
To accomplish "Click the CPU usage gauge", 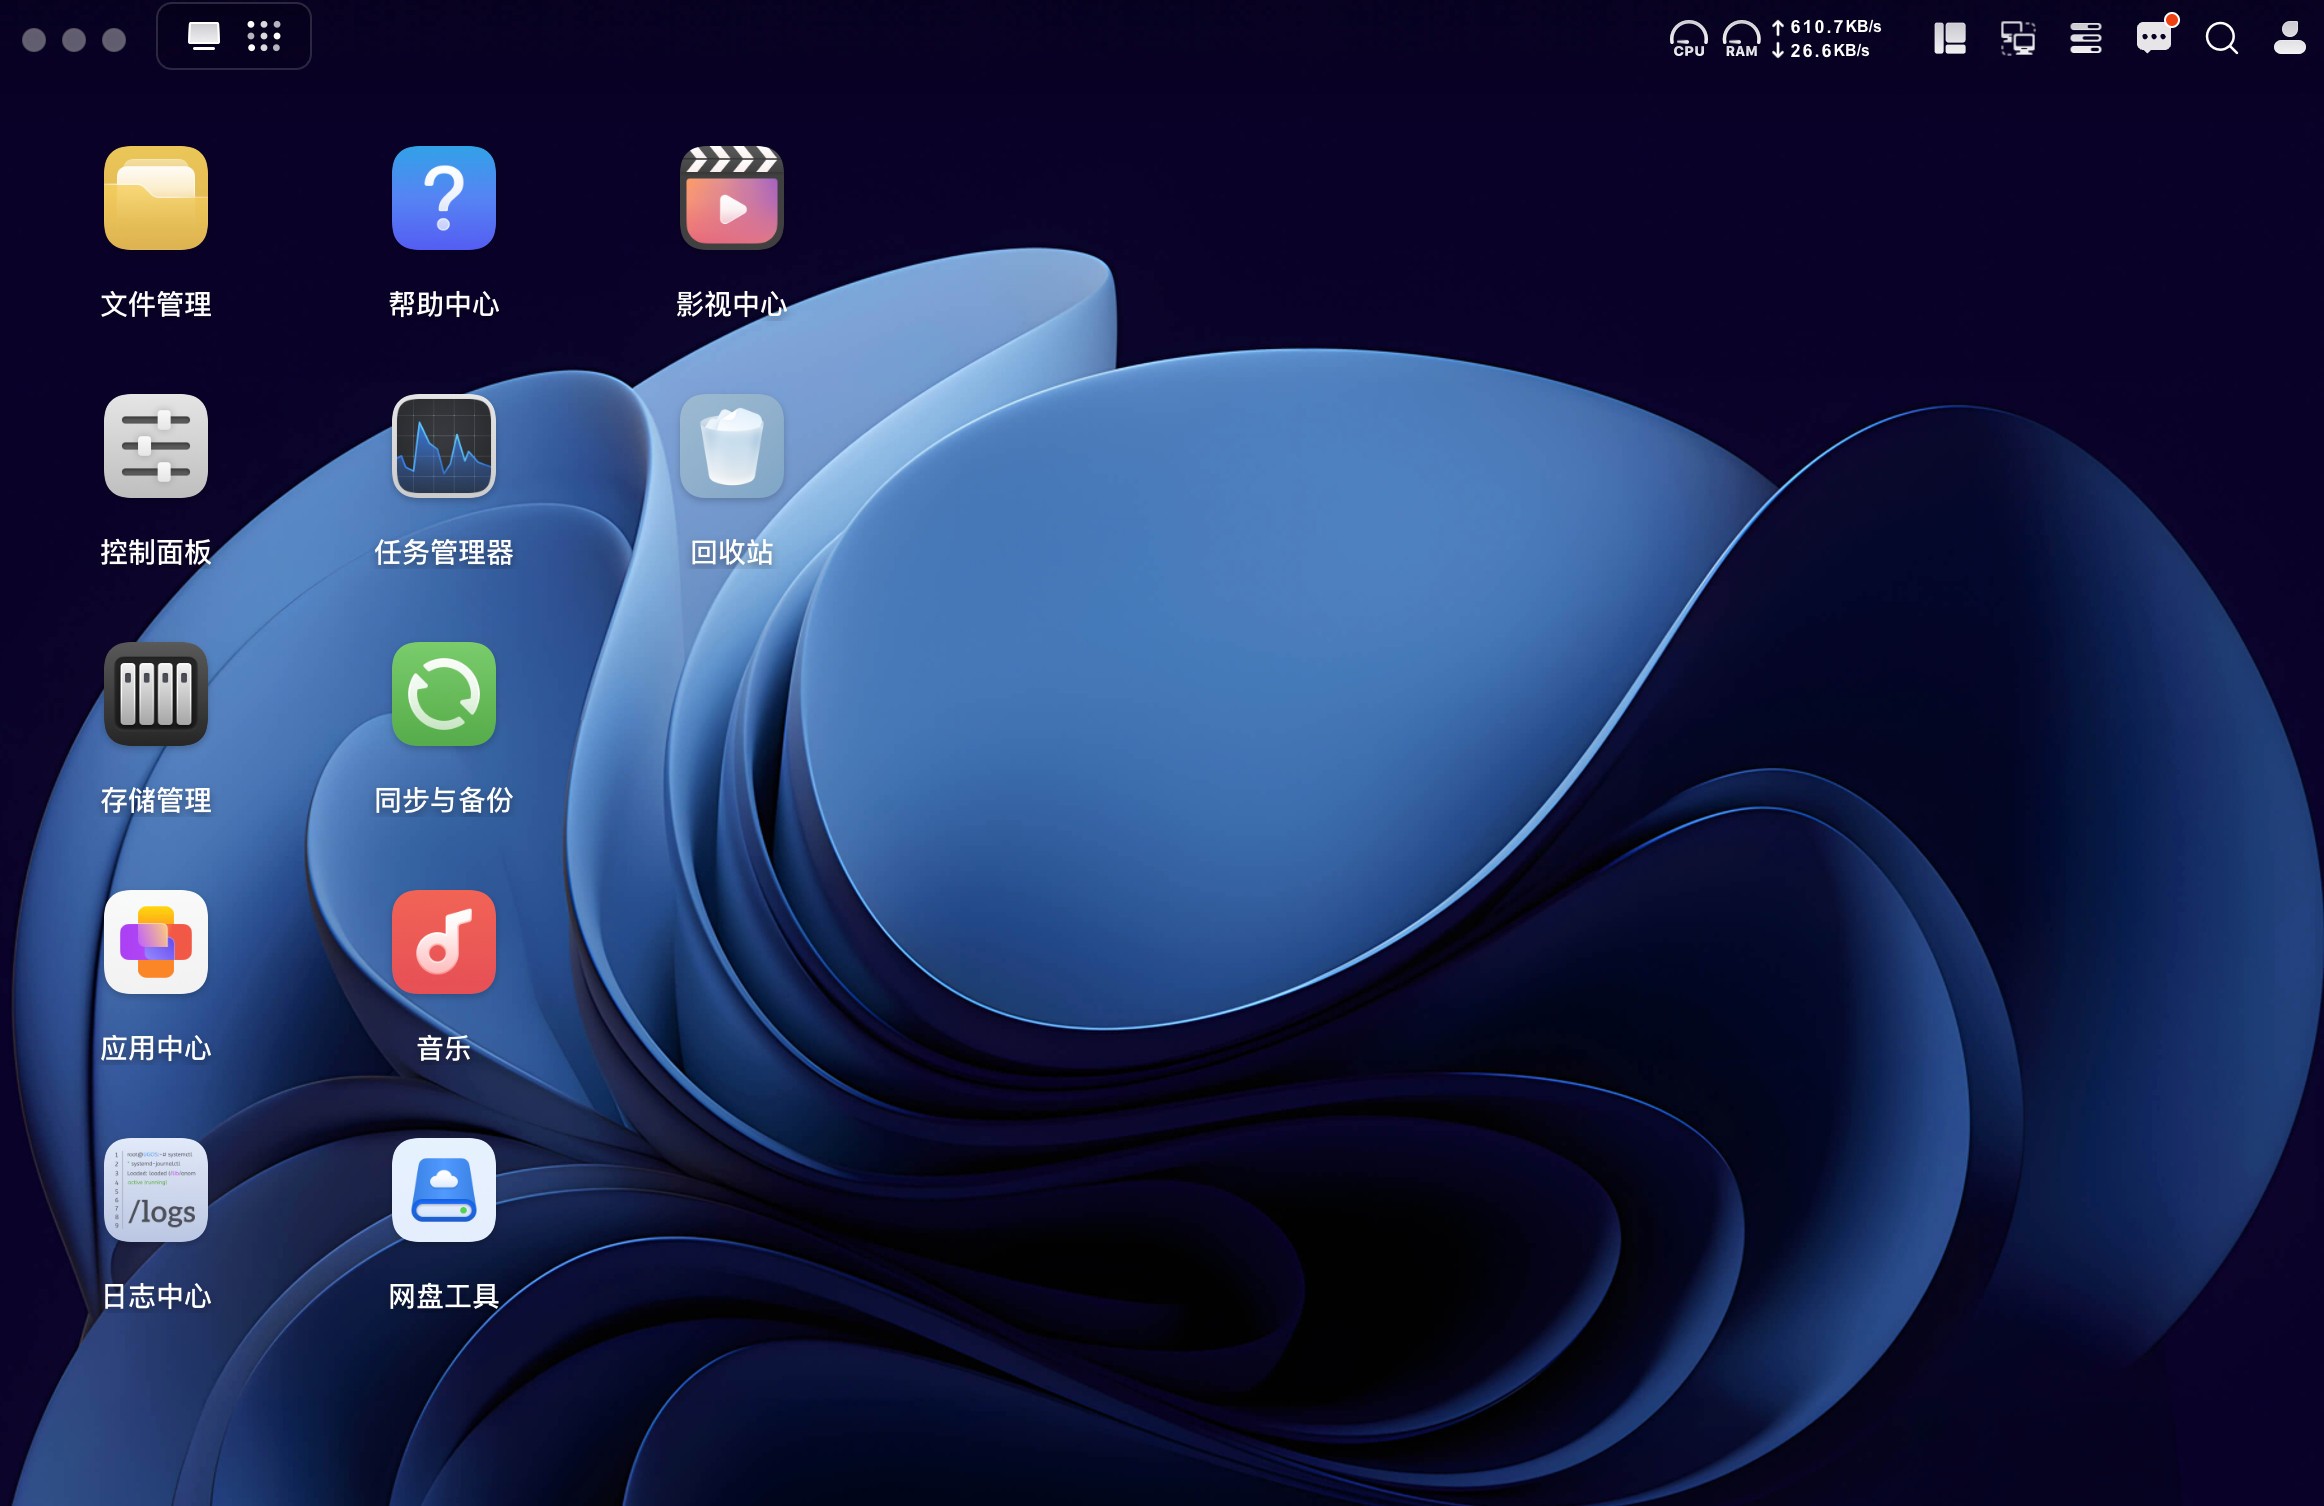I will (x=1688, y=39).
